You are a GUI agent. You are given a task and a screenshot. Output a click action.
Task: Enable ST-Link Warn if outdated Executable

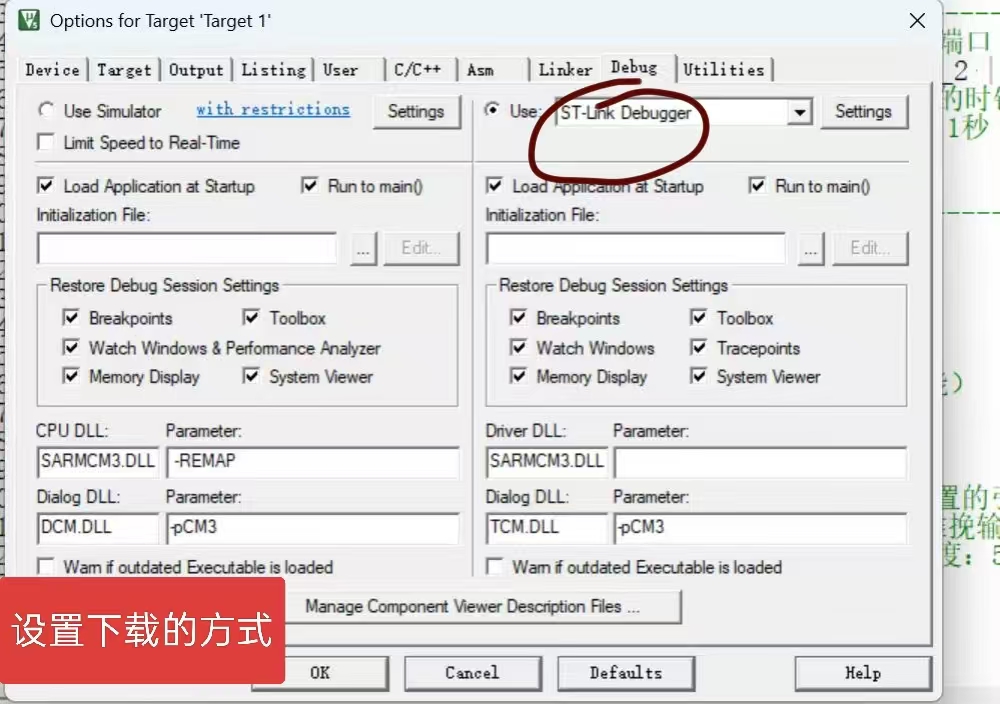(494, 566)
